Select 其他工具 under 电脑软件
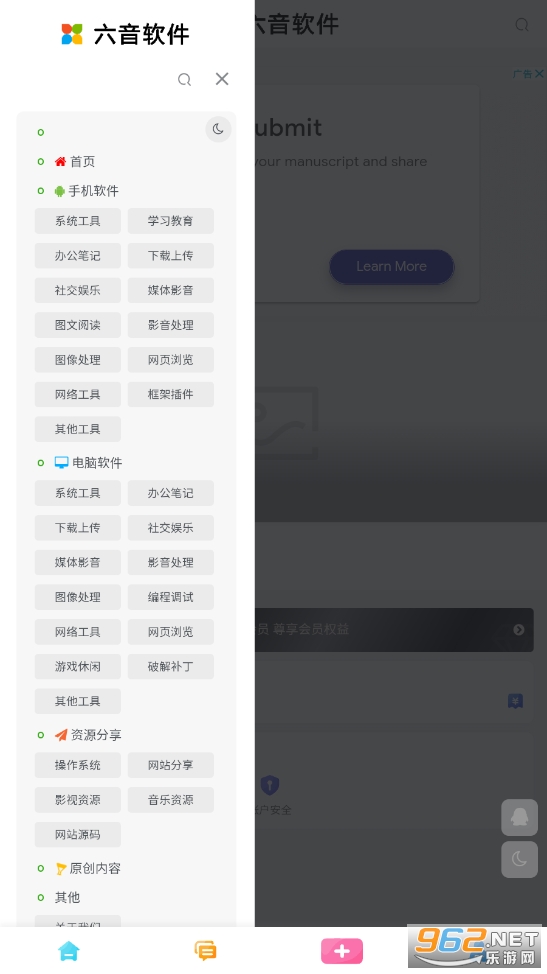The image size is (547, 974). [x=78, y=701]
